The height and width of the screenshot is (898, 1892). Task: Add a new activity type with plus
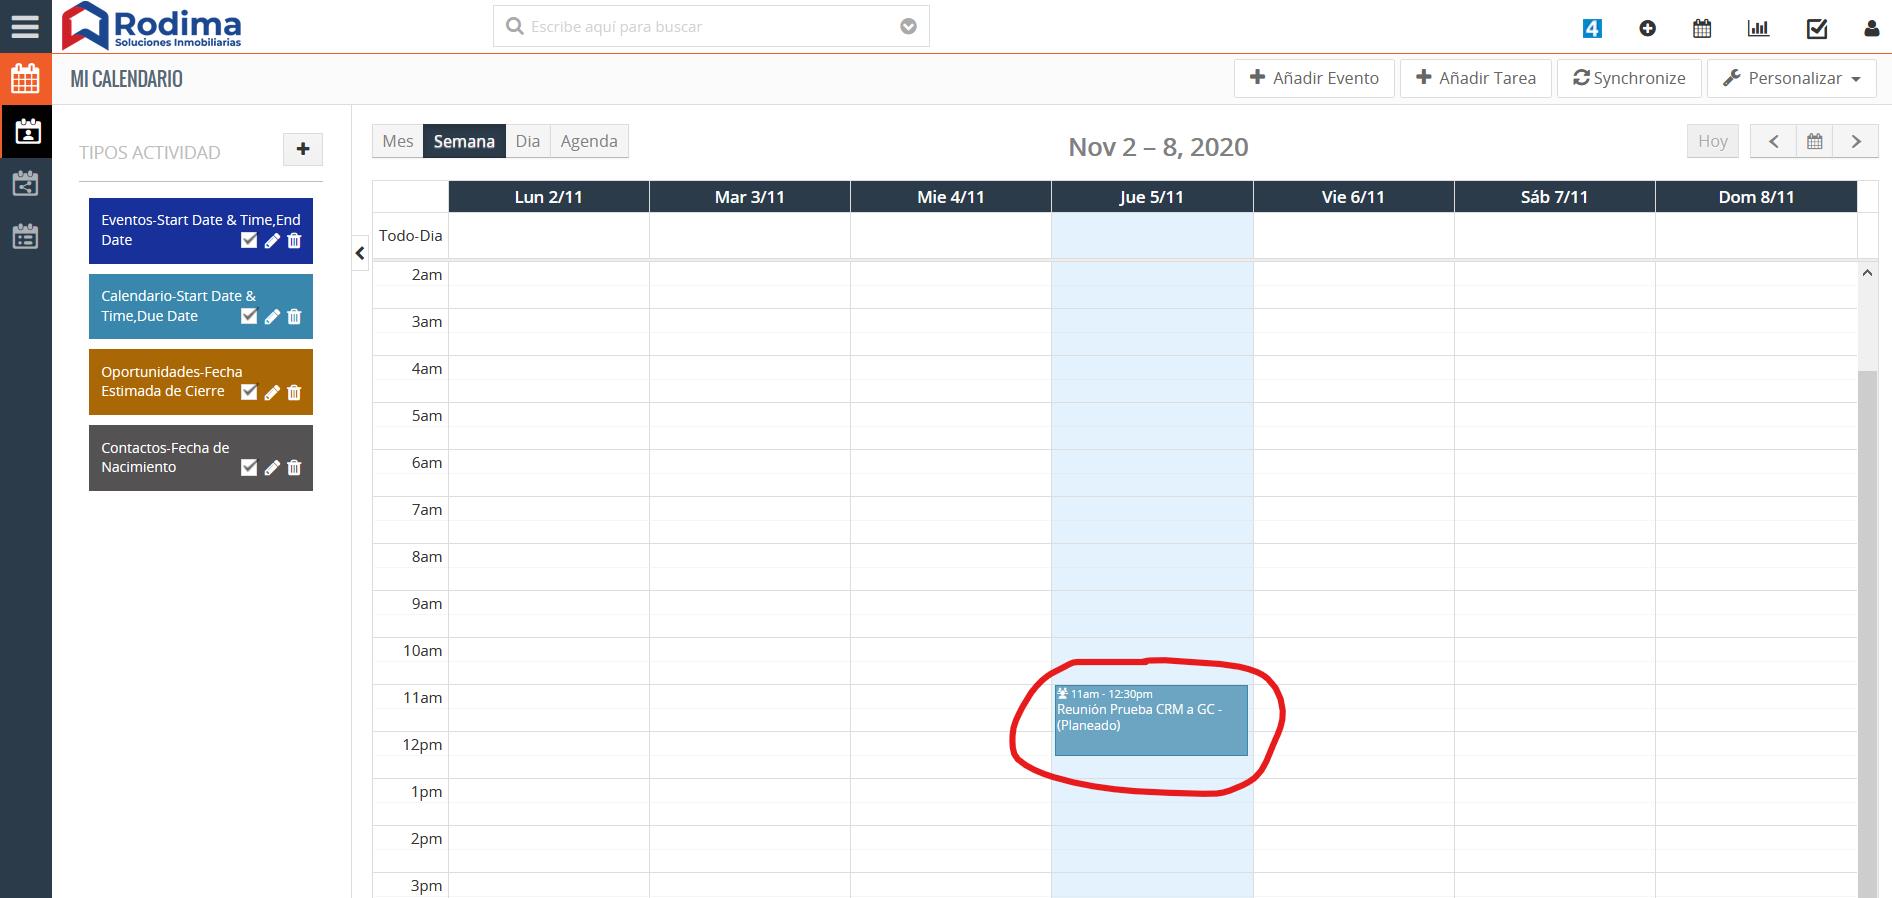pos(303,150)
